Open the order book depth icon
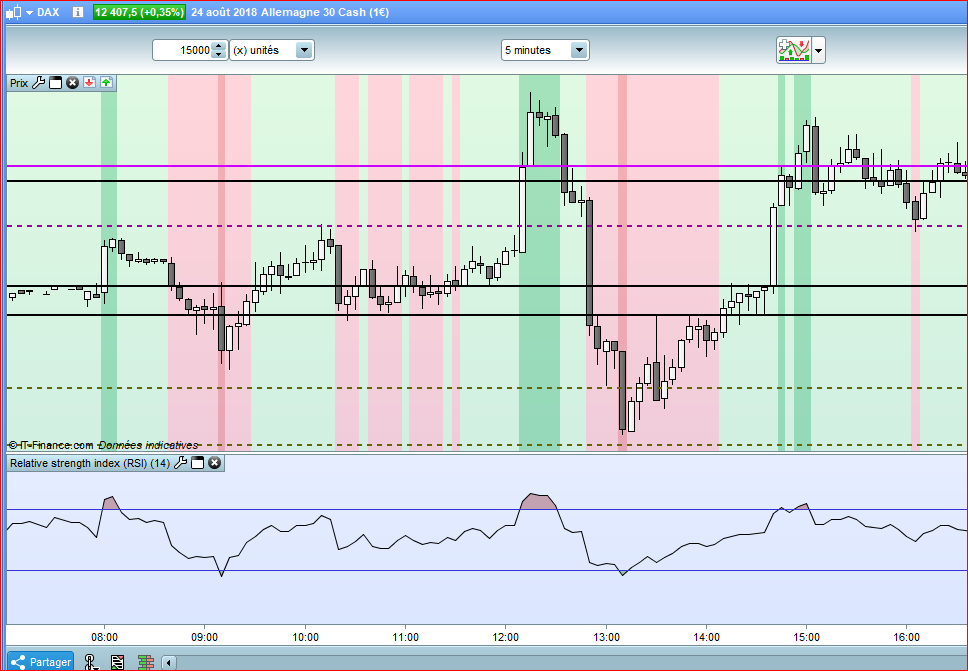 146,662
